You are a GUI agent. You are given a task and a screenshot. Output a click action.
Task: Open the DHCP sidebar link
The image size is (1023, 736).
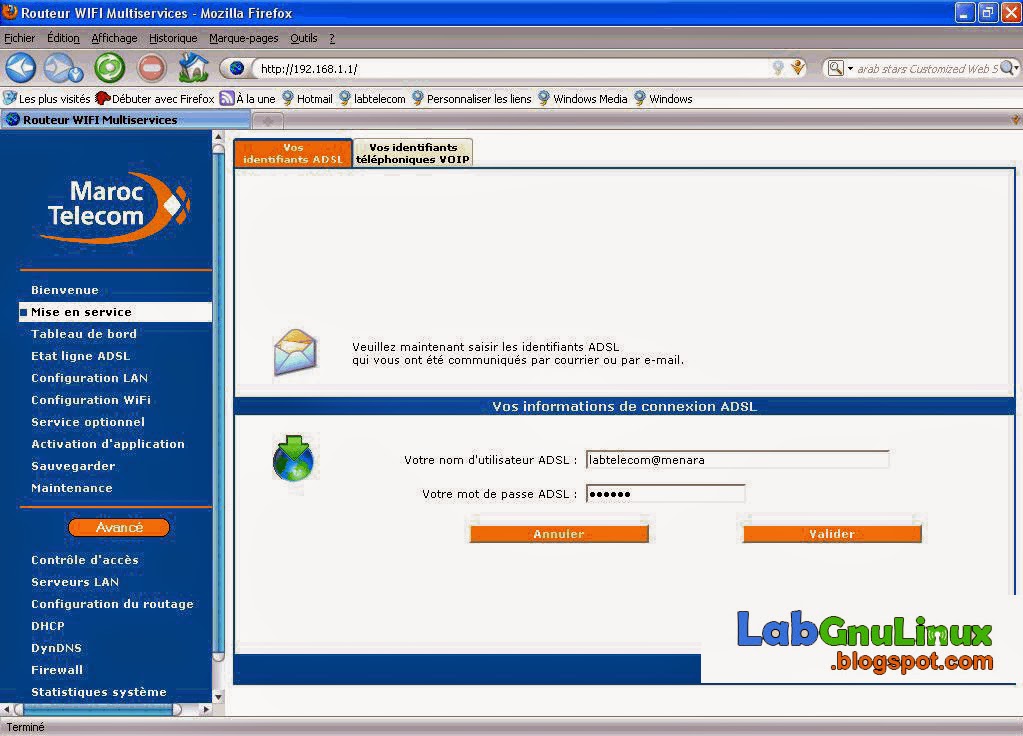pos(48,626)
